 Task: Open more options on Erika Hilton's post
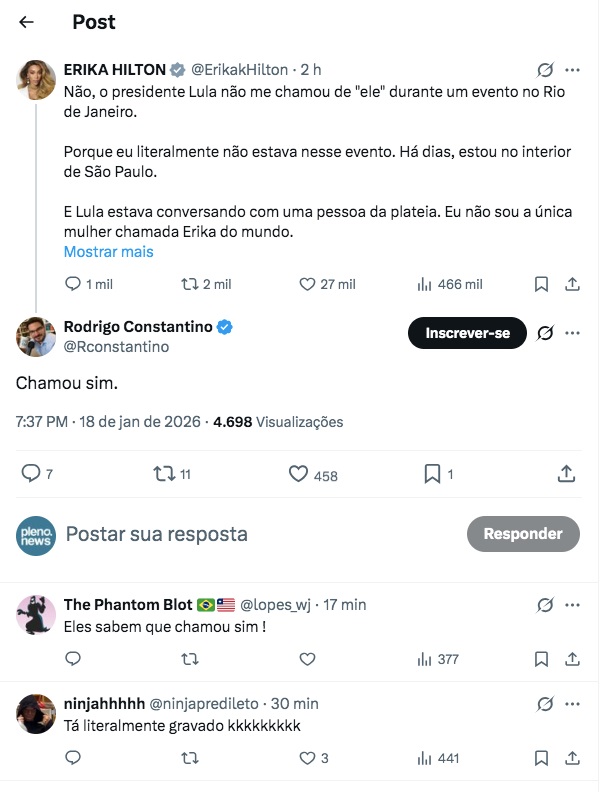[572, 70]
